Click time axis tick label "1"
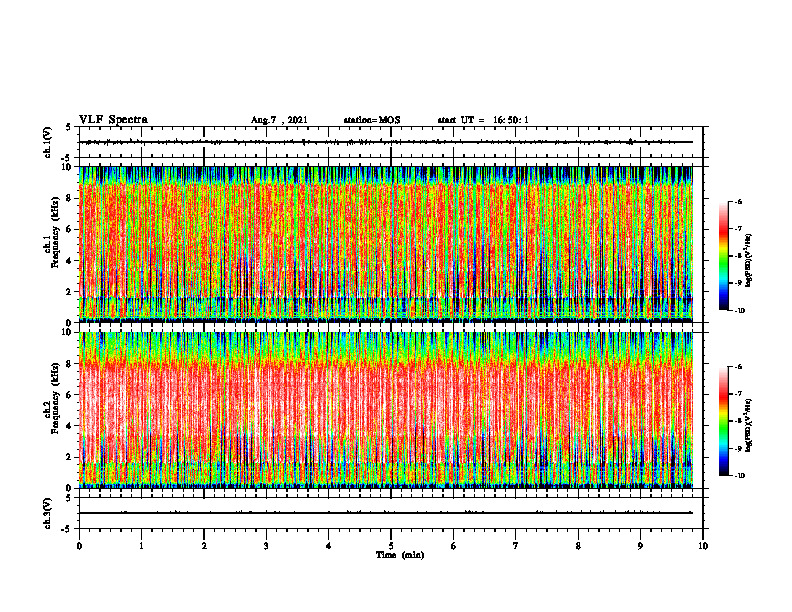The width and height of the screenshot is (792, 612). click(141, 546)
